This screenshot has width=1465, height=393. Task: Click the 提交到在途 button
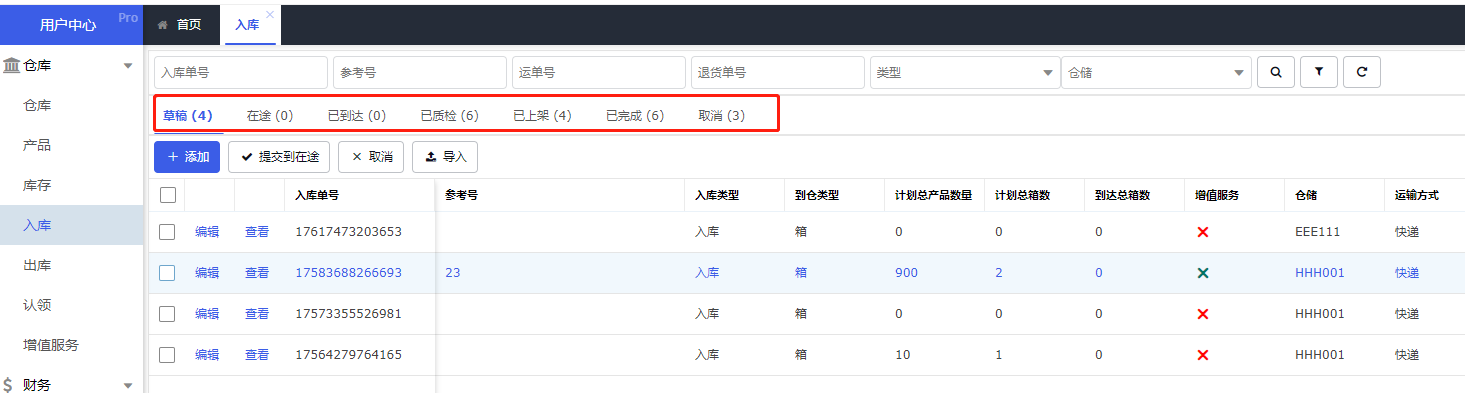point(279,157)
